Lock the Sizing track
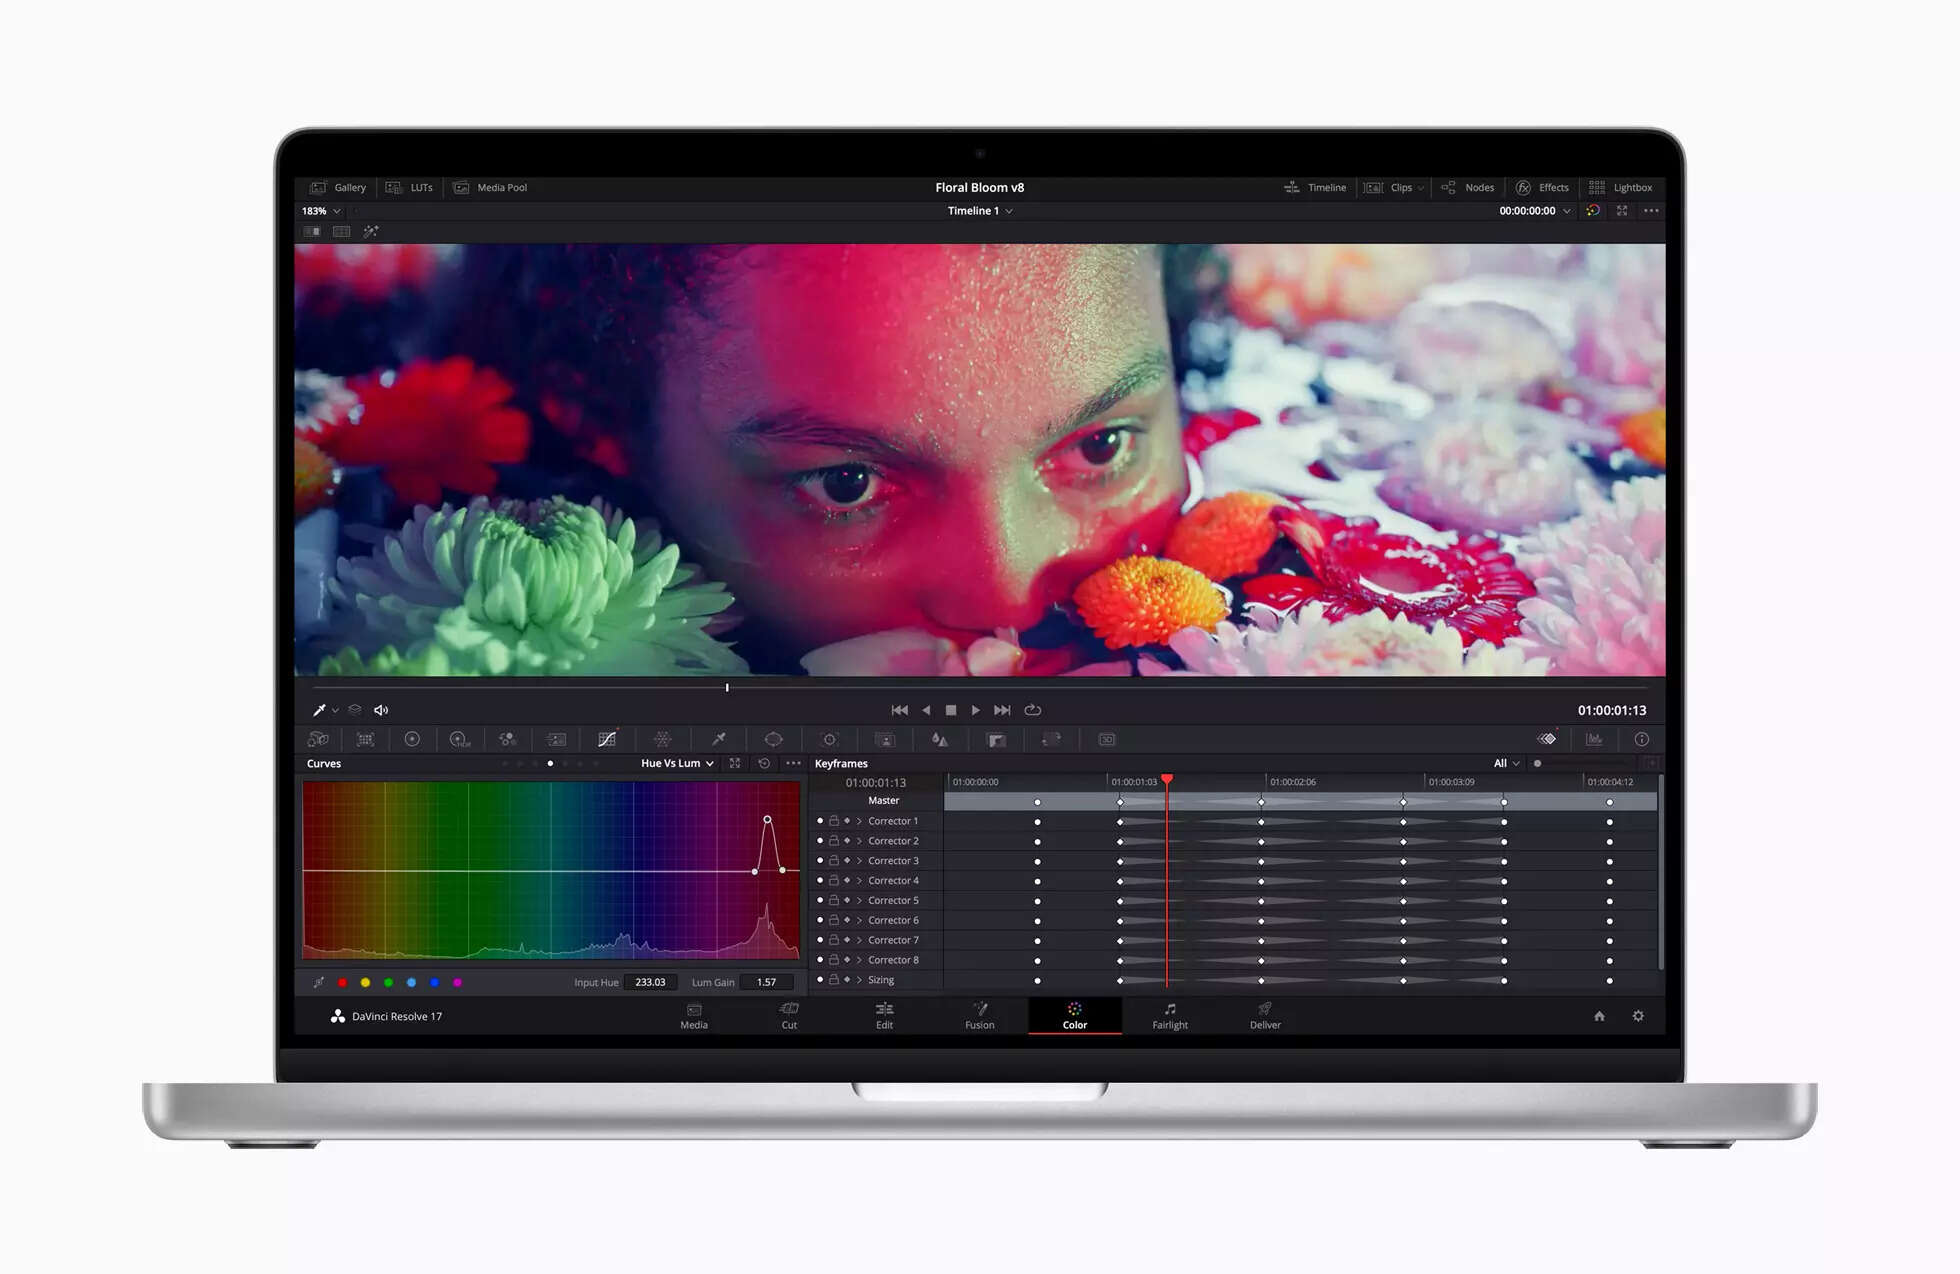1960x1274 pixels. (835, 979)
